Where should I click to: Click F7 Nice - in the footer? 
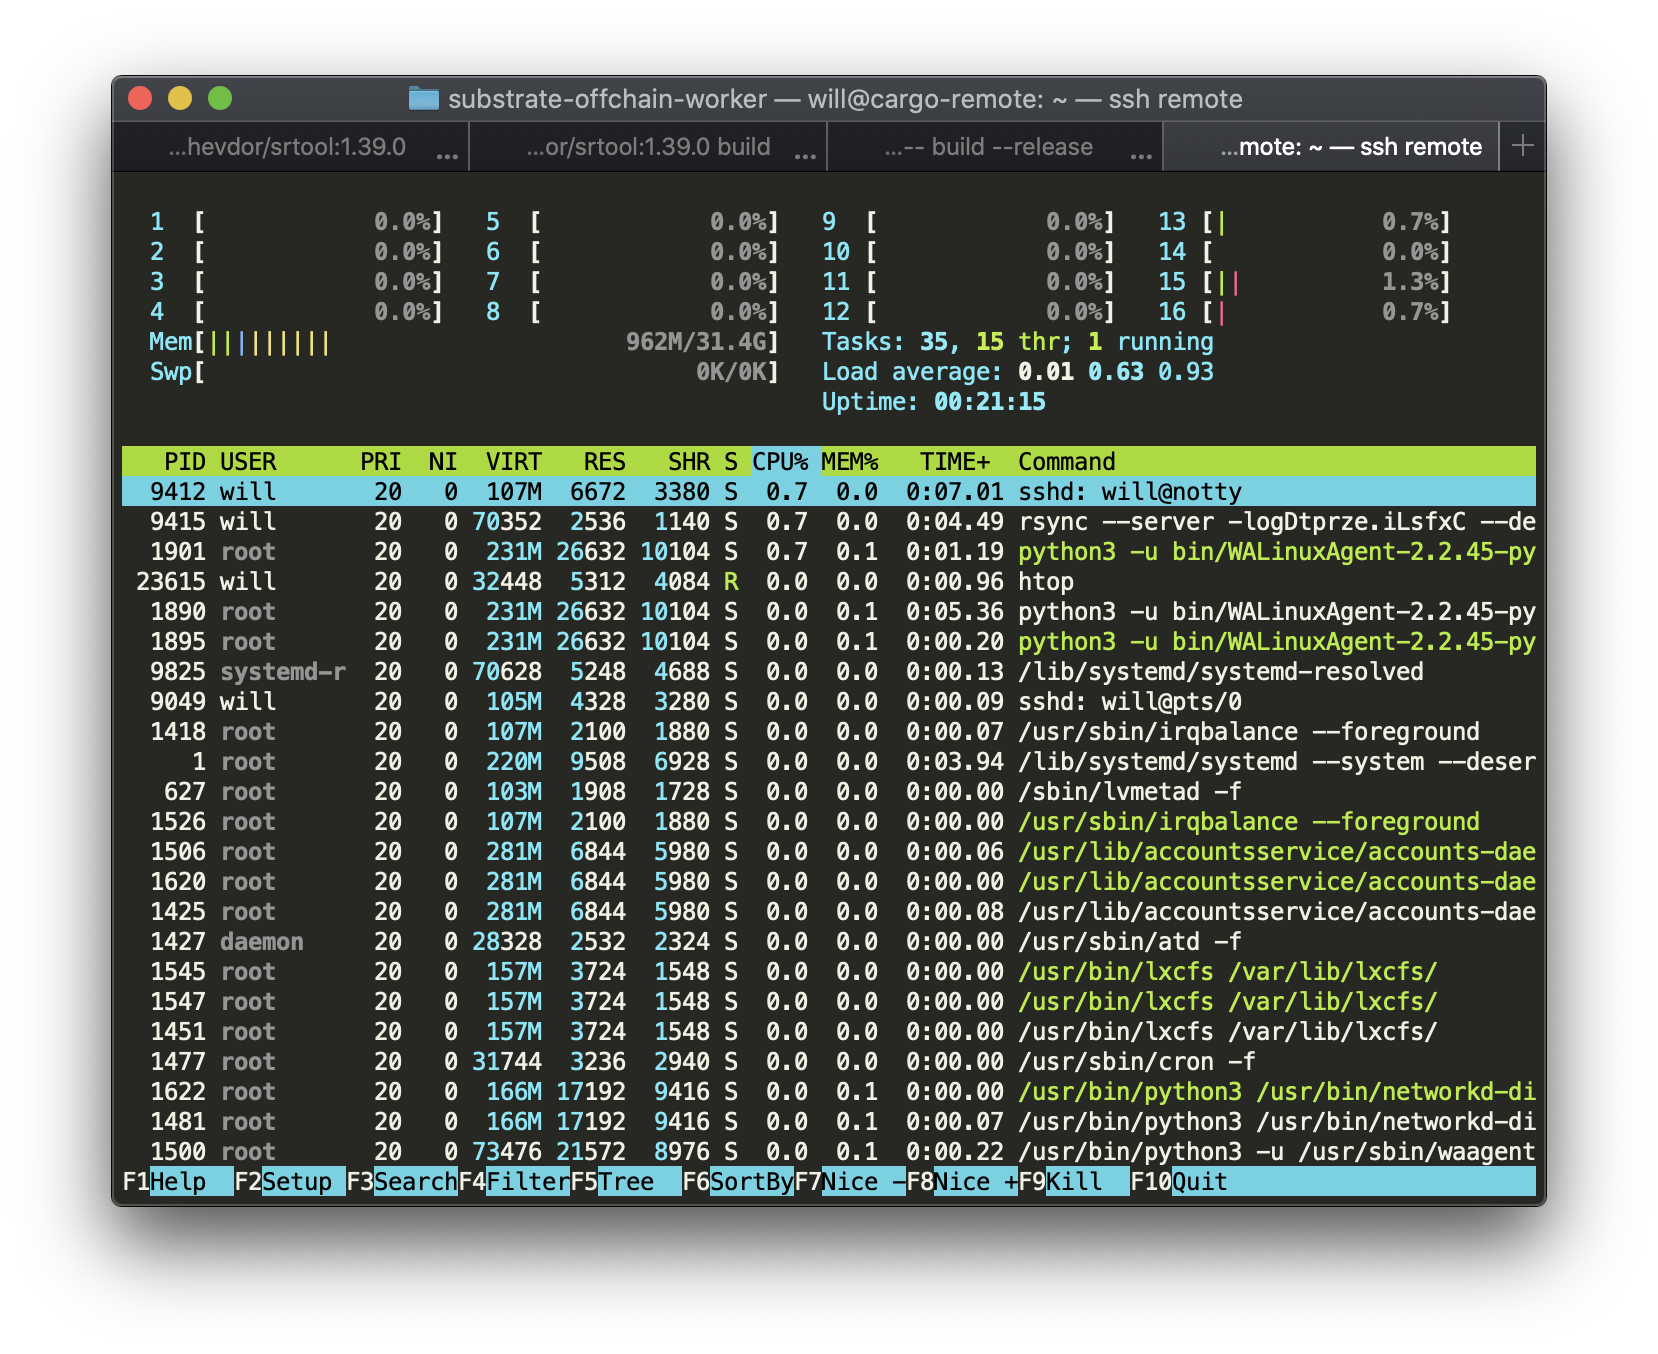tap(849, 1181)
